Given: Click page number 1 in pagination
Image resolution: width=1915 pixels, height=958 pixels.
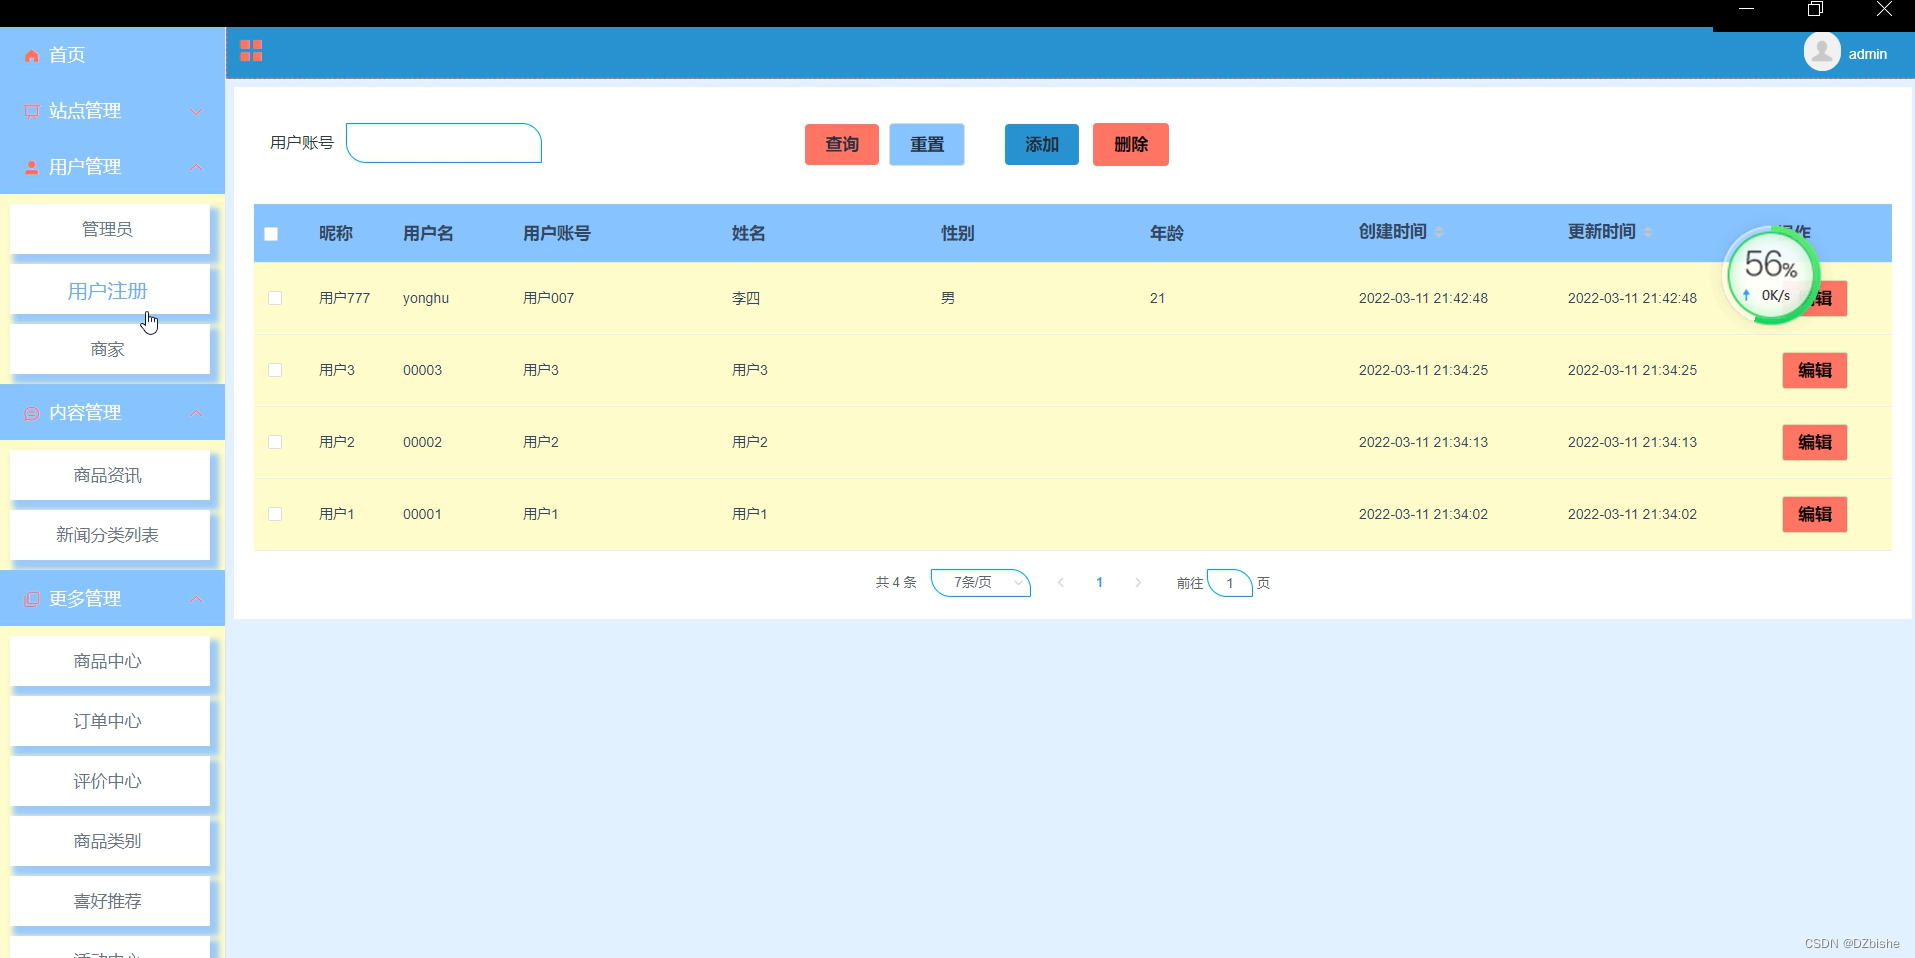Looking at the screenshot, I should tap(1099, 582).
